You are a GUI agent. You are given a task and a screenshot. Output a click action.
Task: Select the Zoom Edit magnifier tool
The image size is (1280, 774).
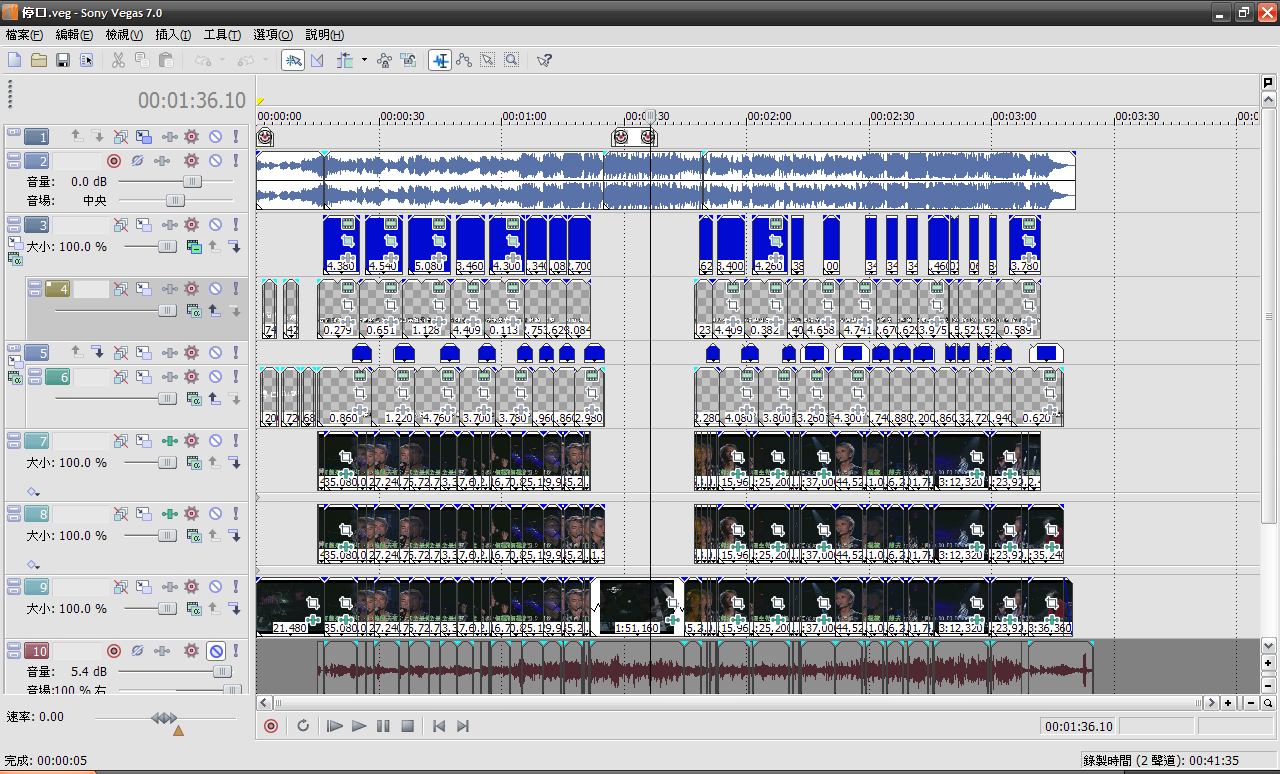click(511, 60)
